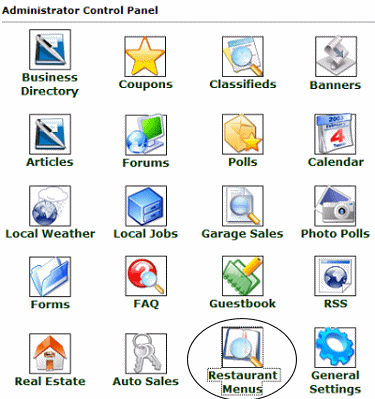Open the Garage Sales icon
The image size is (375, 399).
(243, 206)
